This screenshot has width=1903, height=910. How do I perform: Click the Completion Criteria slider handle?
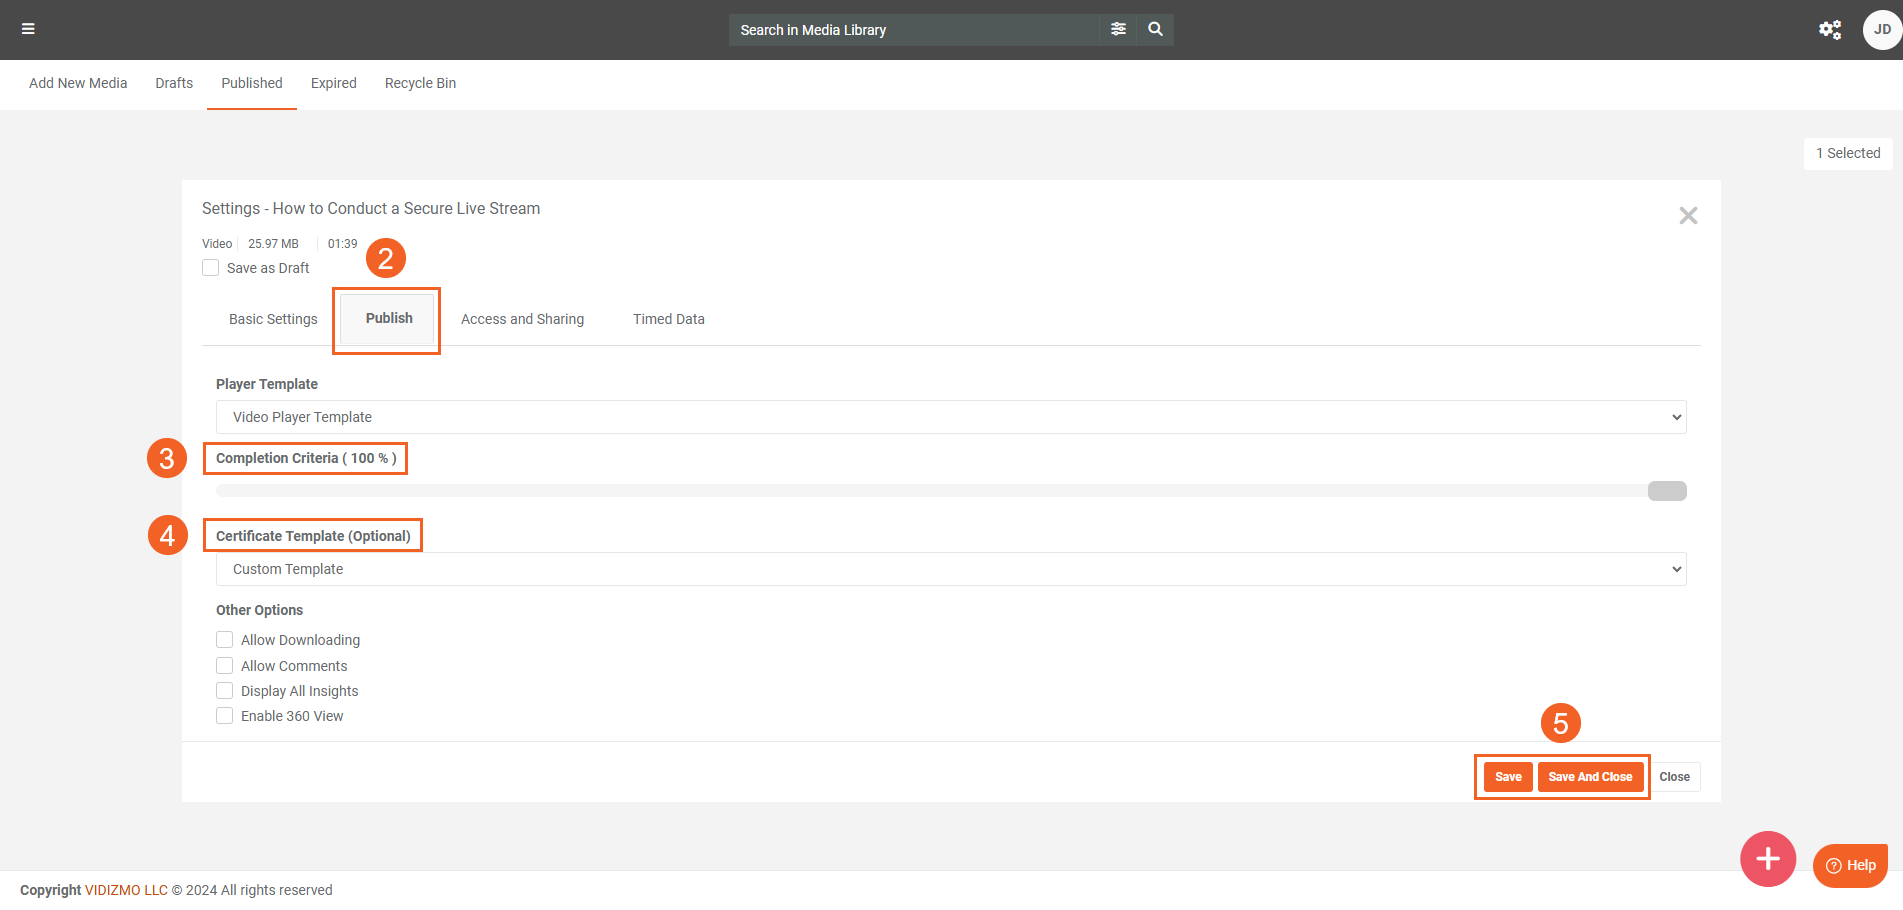1666,491
